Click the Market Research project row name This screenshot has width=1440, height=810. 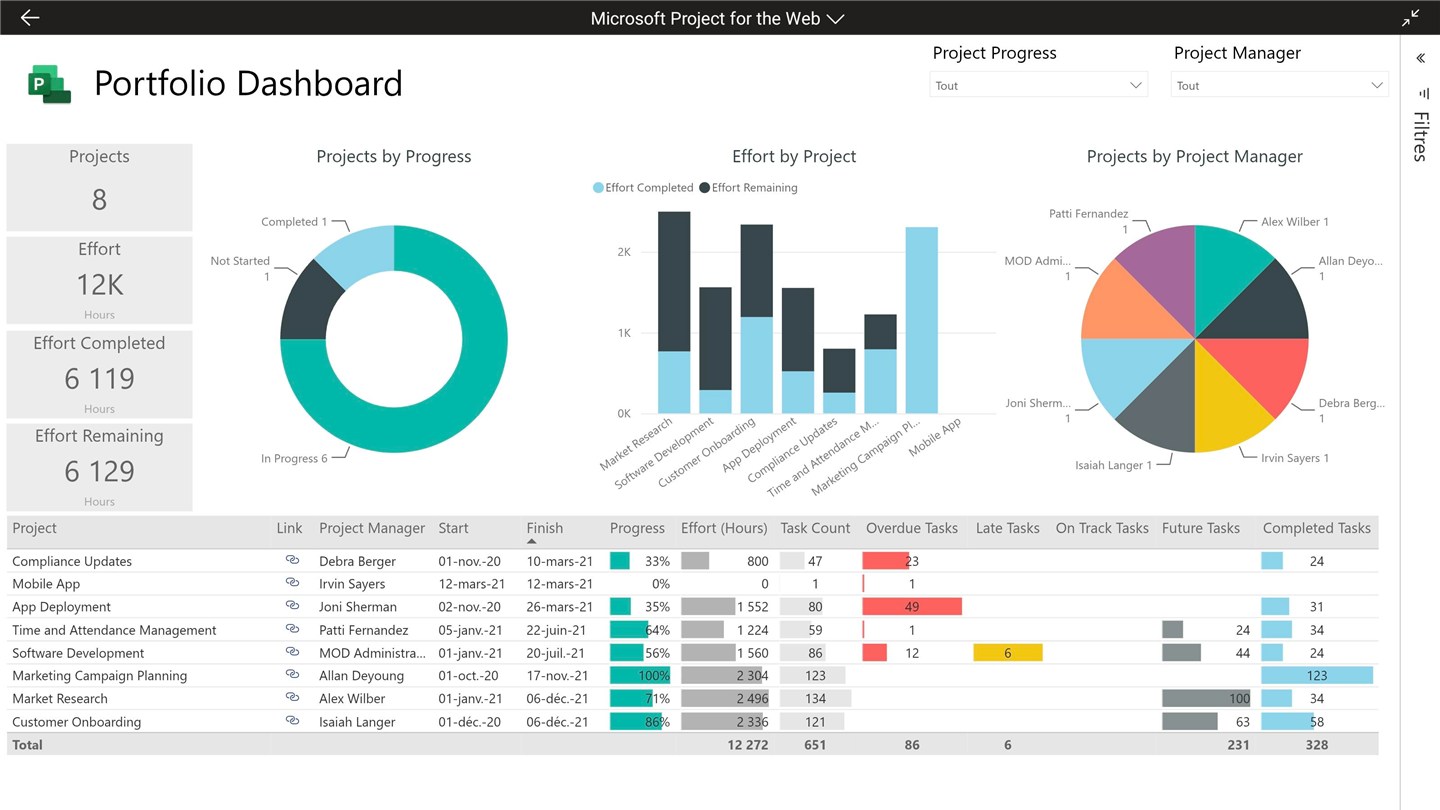point(60,699)
